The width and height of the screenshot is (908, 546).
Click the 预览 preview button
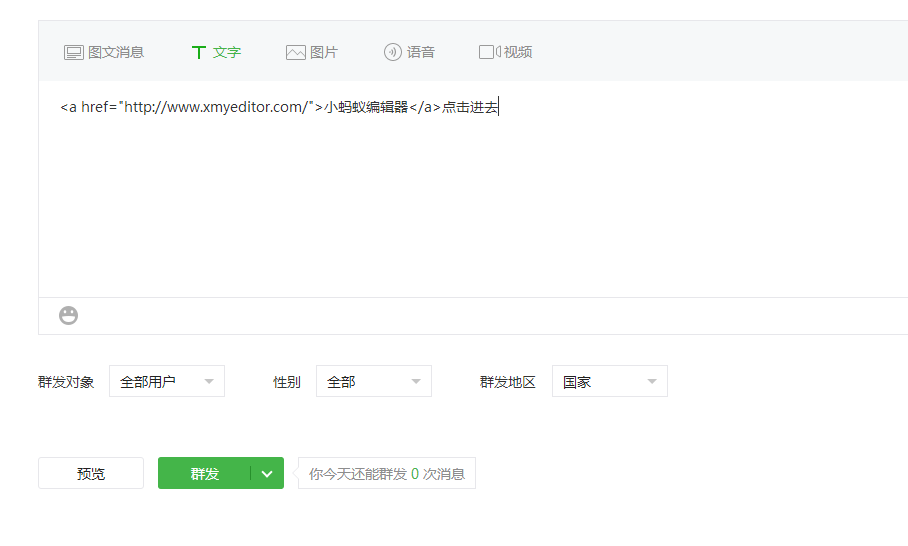91,473
